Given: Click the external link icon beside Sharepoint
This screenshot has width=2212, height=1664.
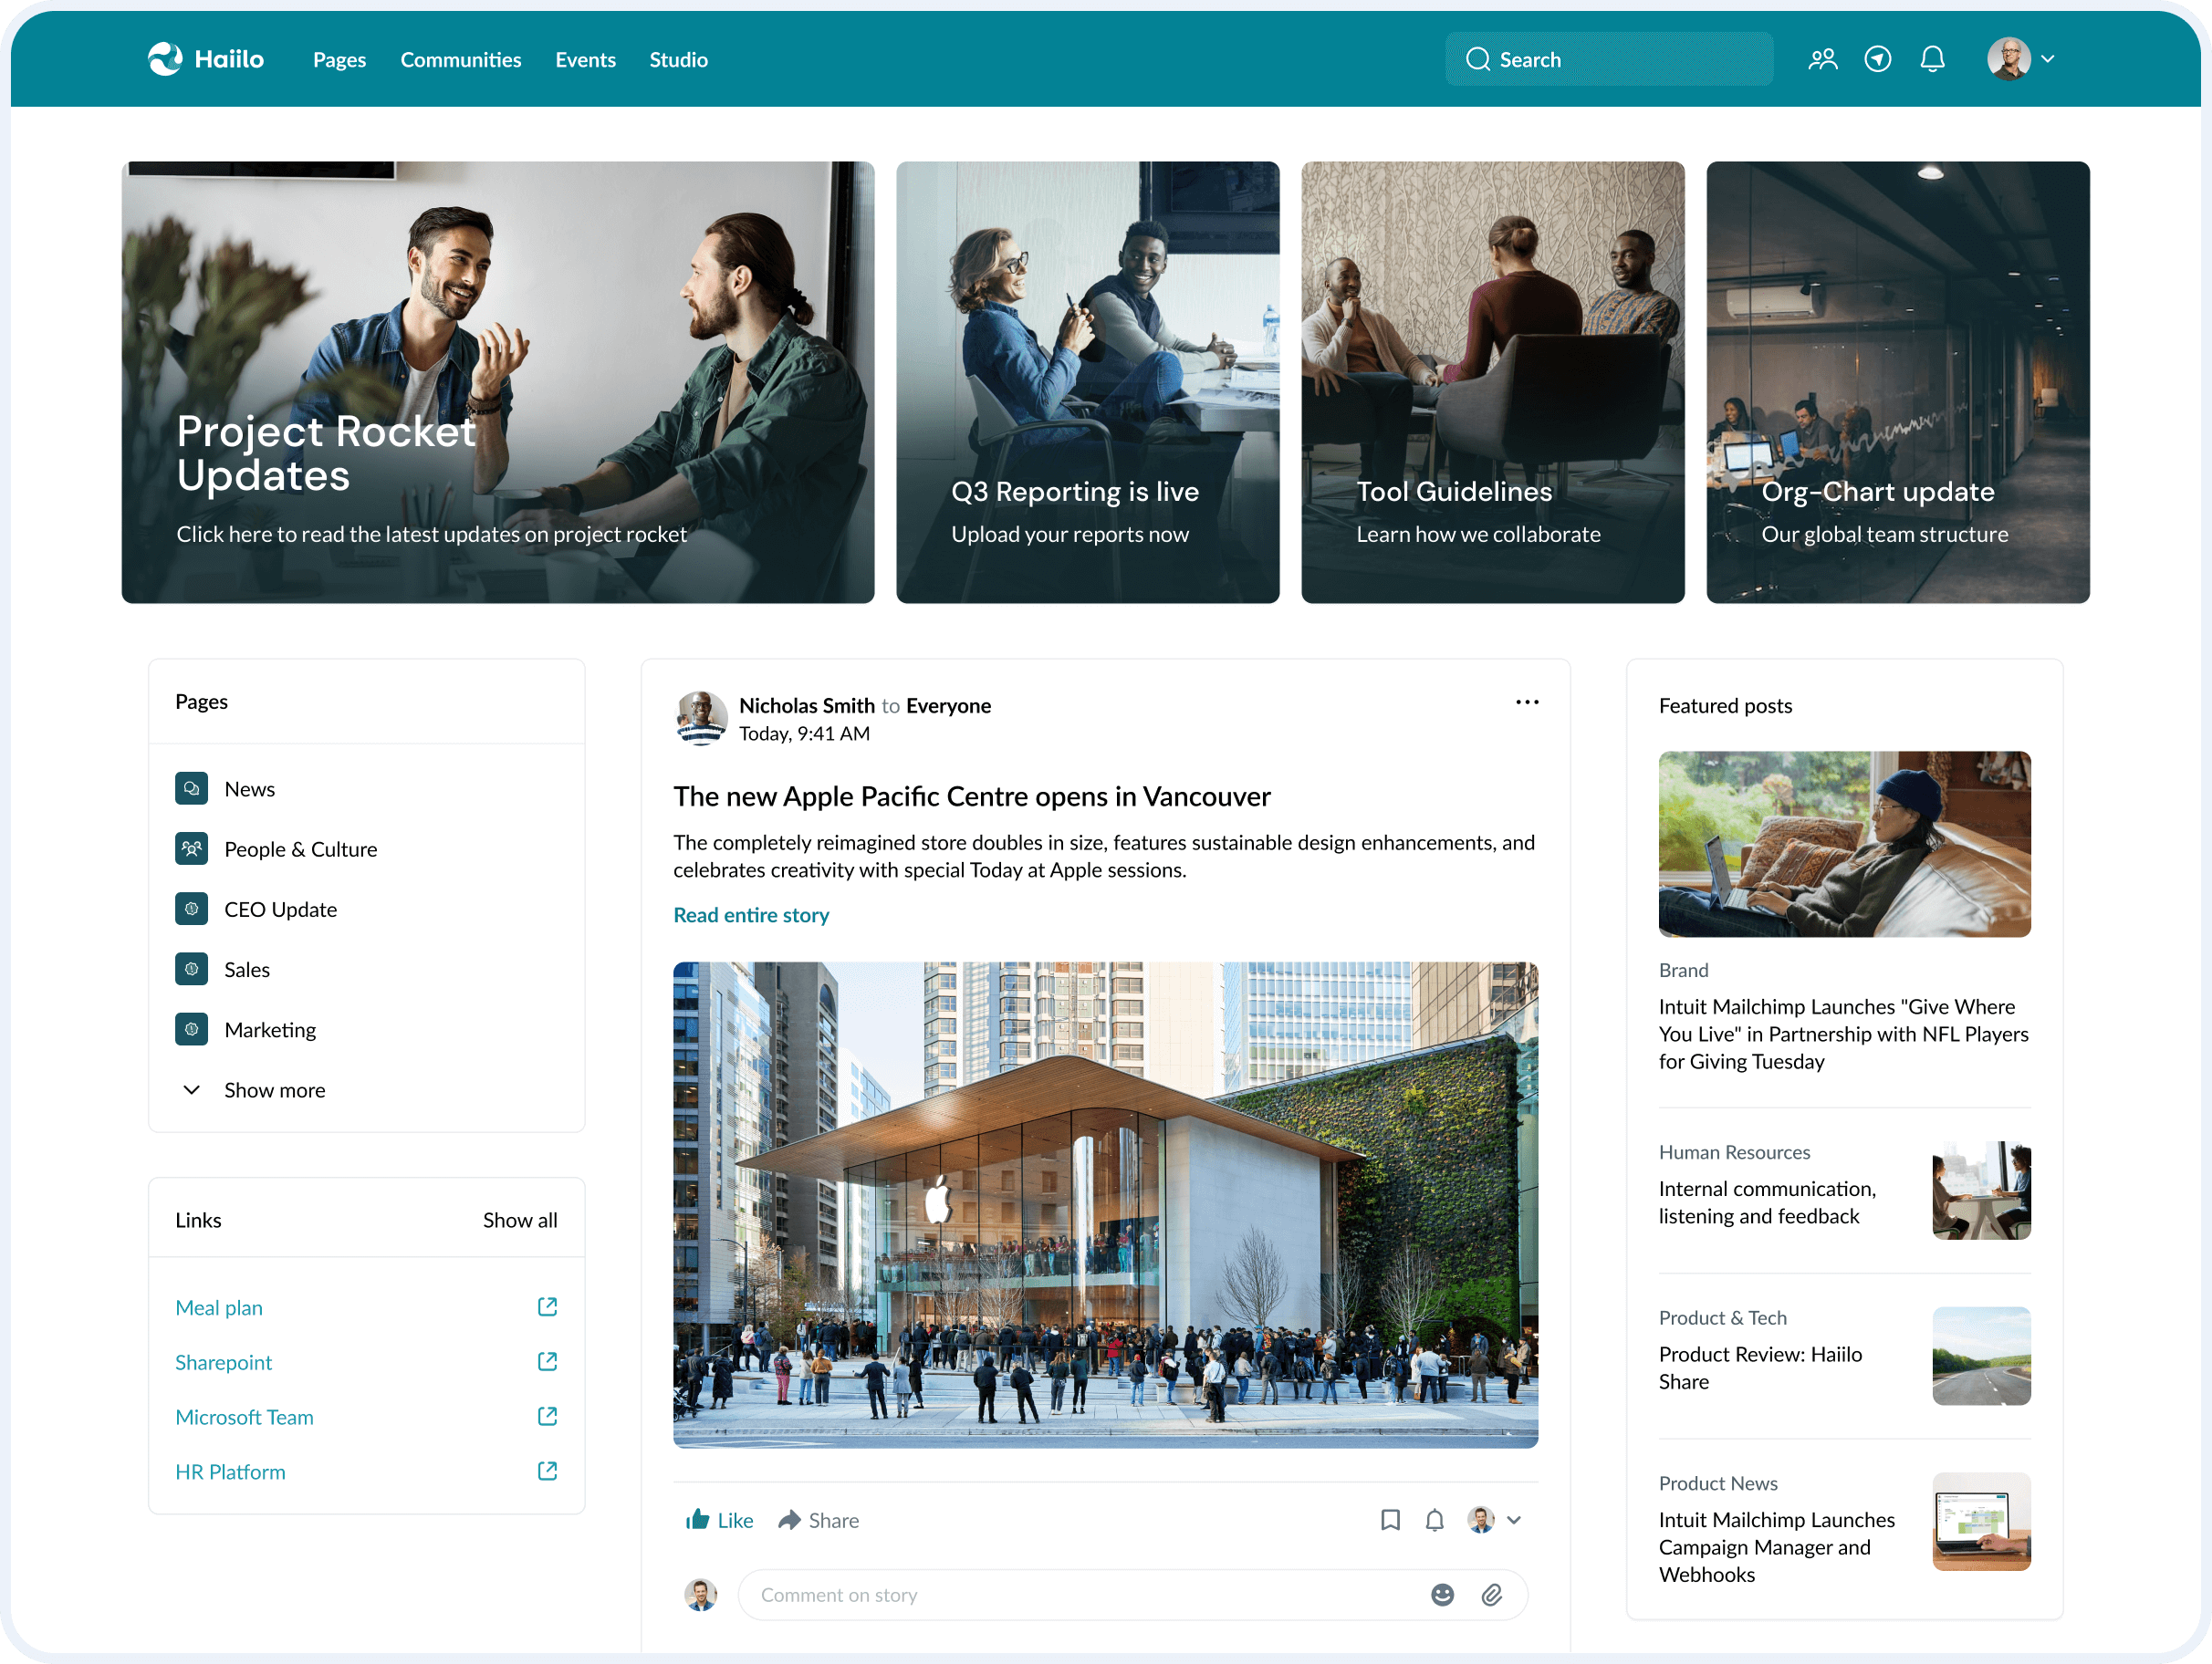Looking at the screenshot, I should tap(547, 1361).
